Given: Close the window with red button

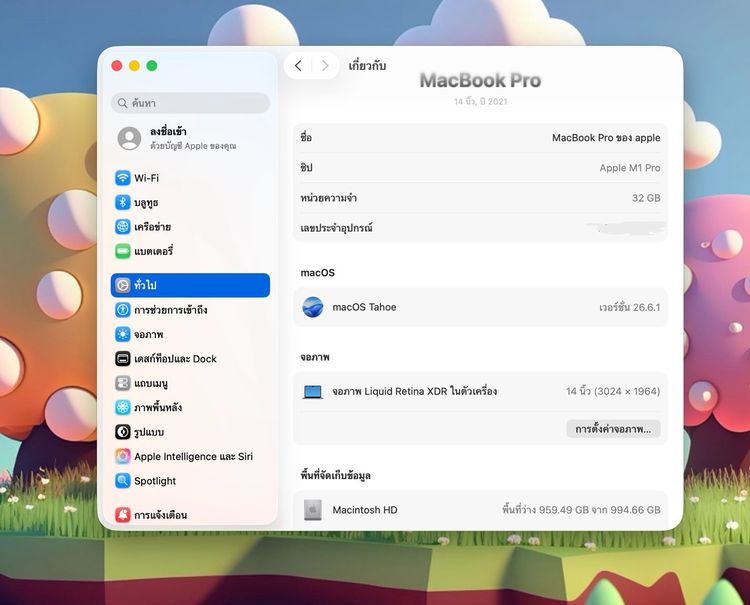Looking at the screenshot, I should click(117, 66).
